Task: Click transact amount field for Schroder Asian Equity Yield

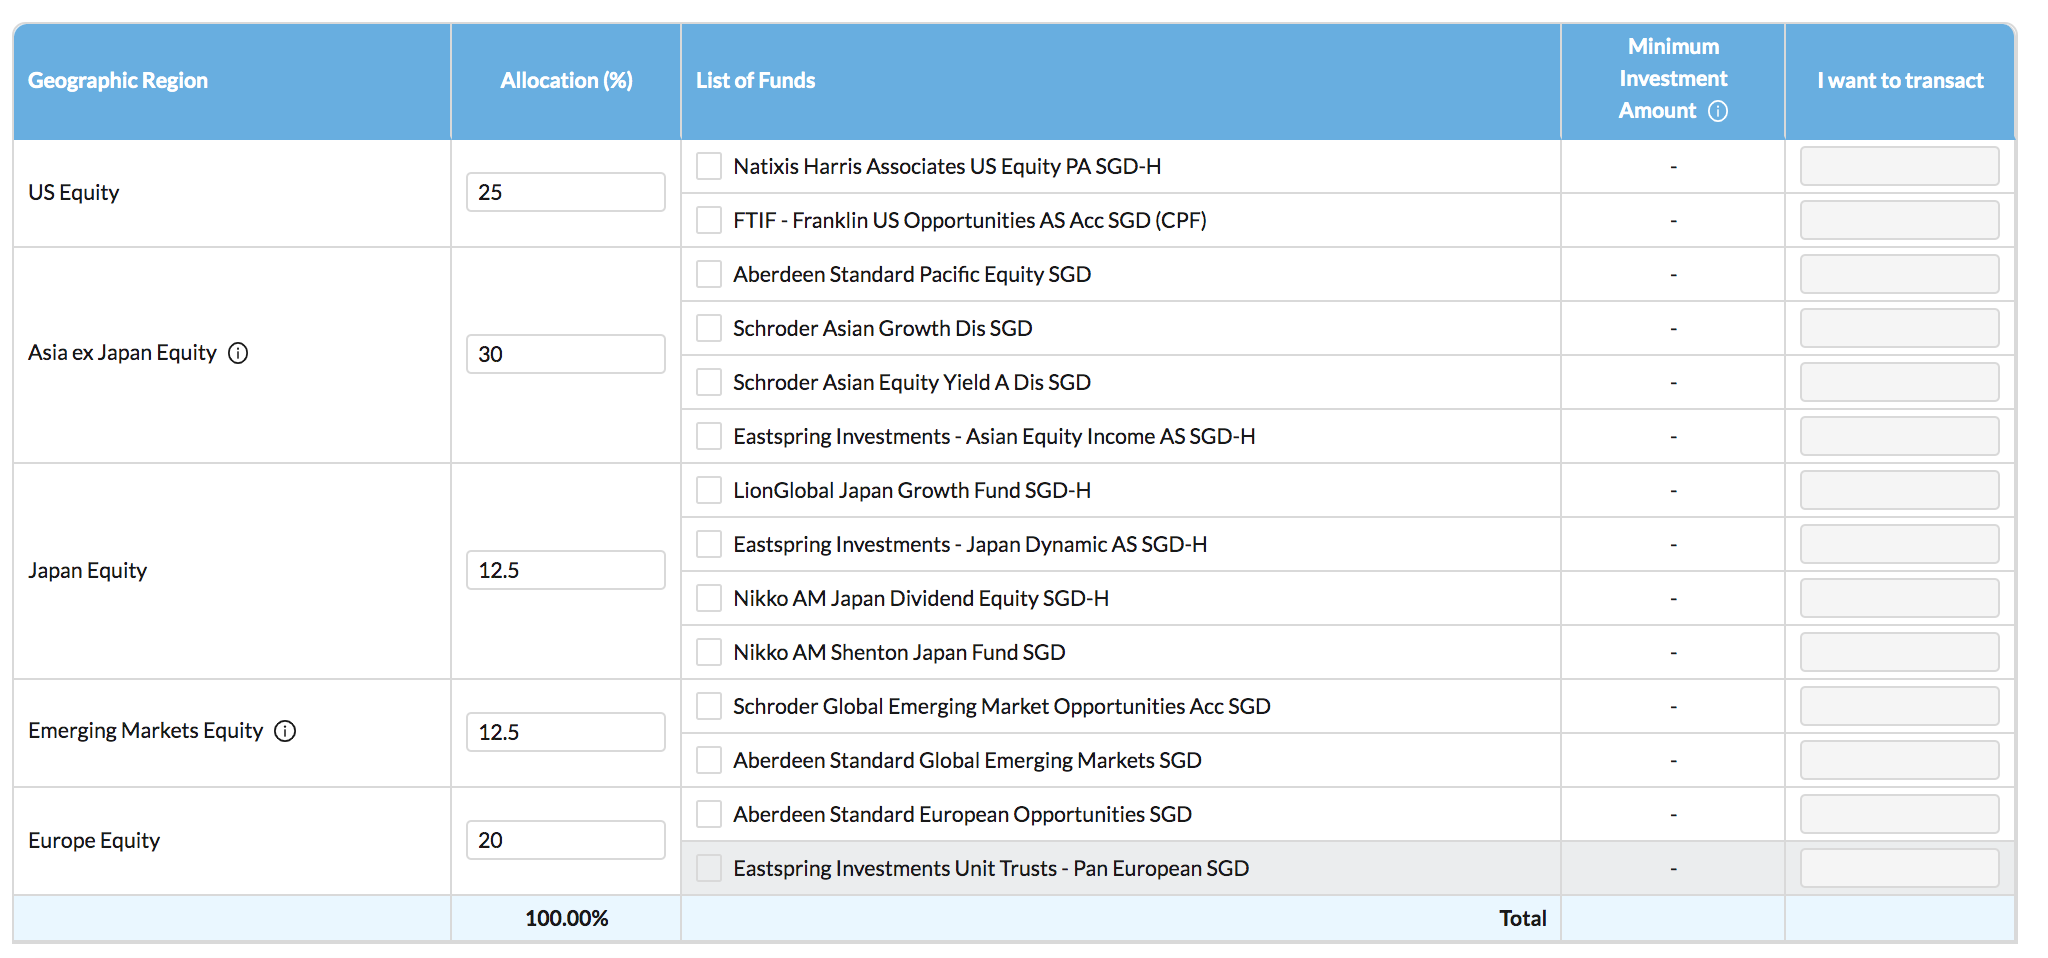Action: pos(1899,382)
